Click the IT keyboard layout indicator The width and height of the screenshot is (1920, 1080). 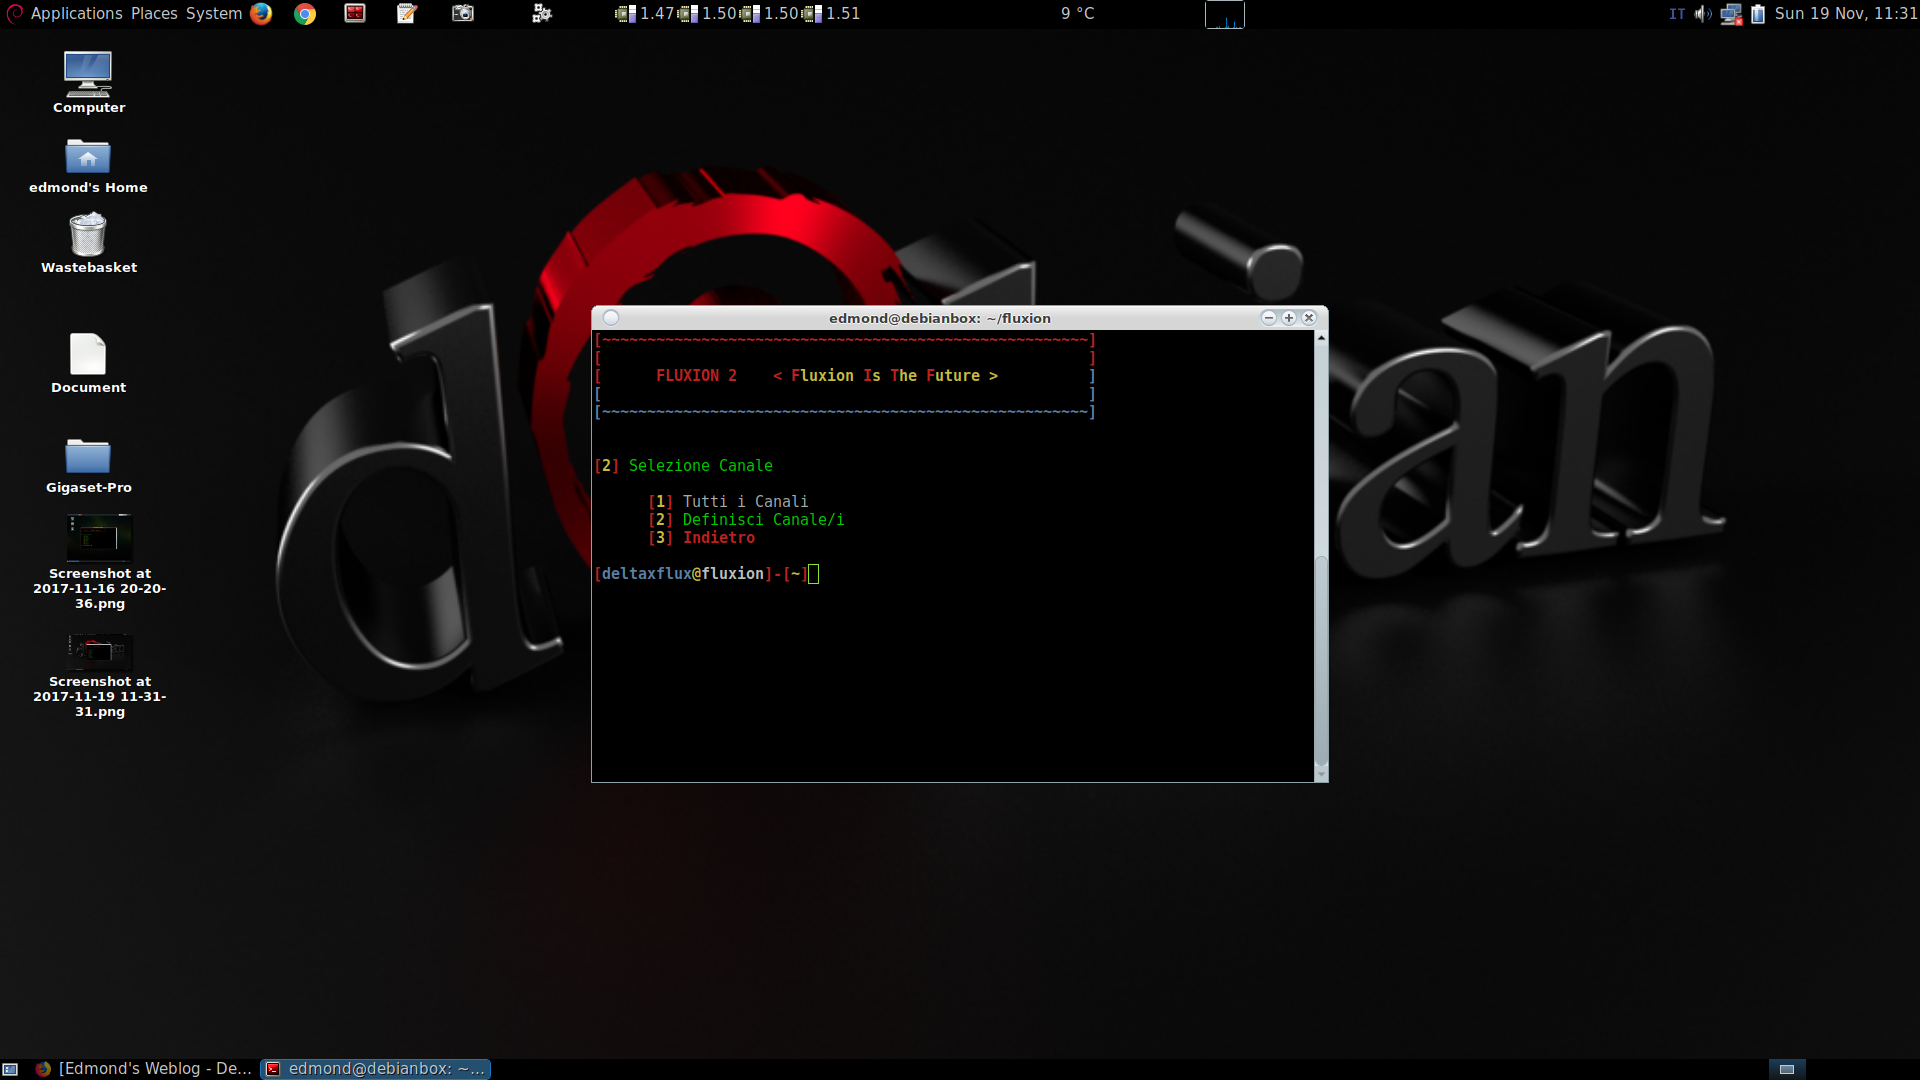(x=1677, y=14)
